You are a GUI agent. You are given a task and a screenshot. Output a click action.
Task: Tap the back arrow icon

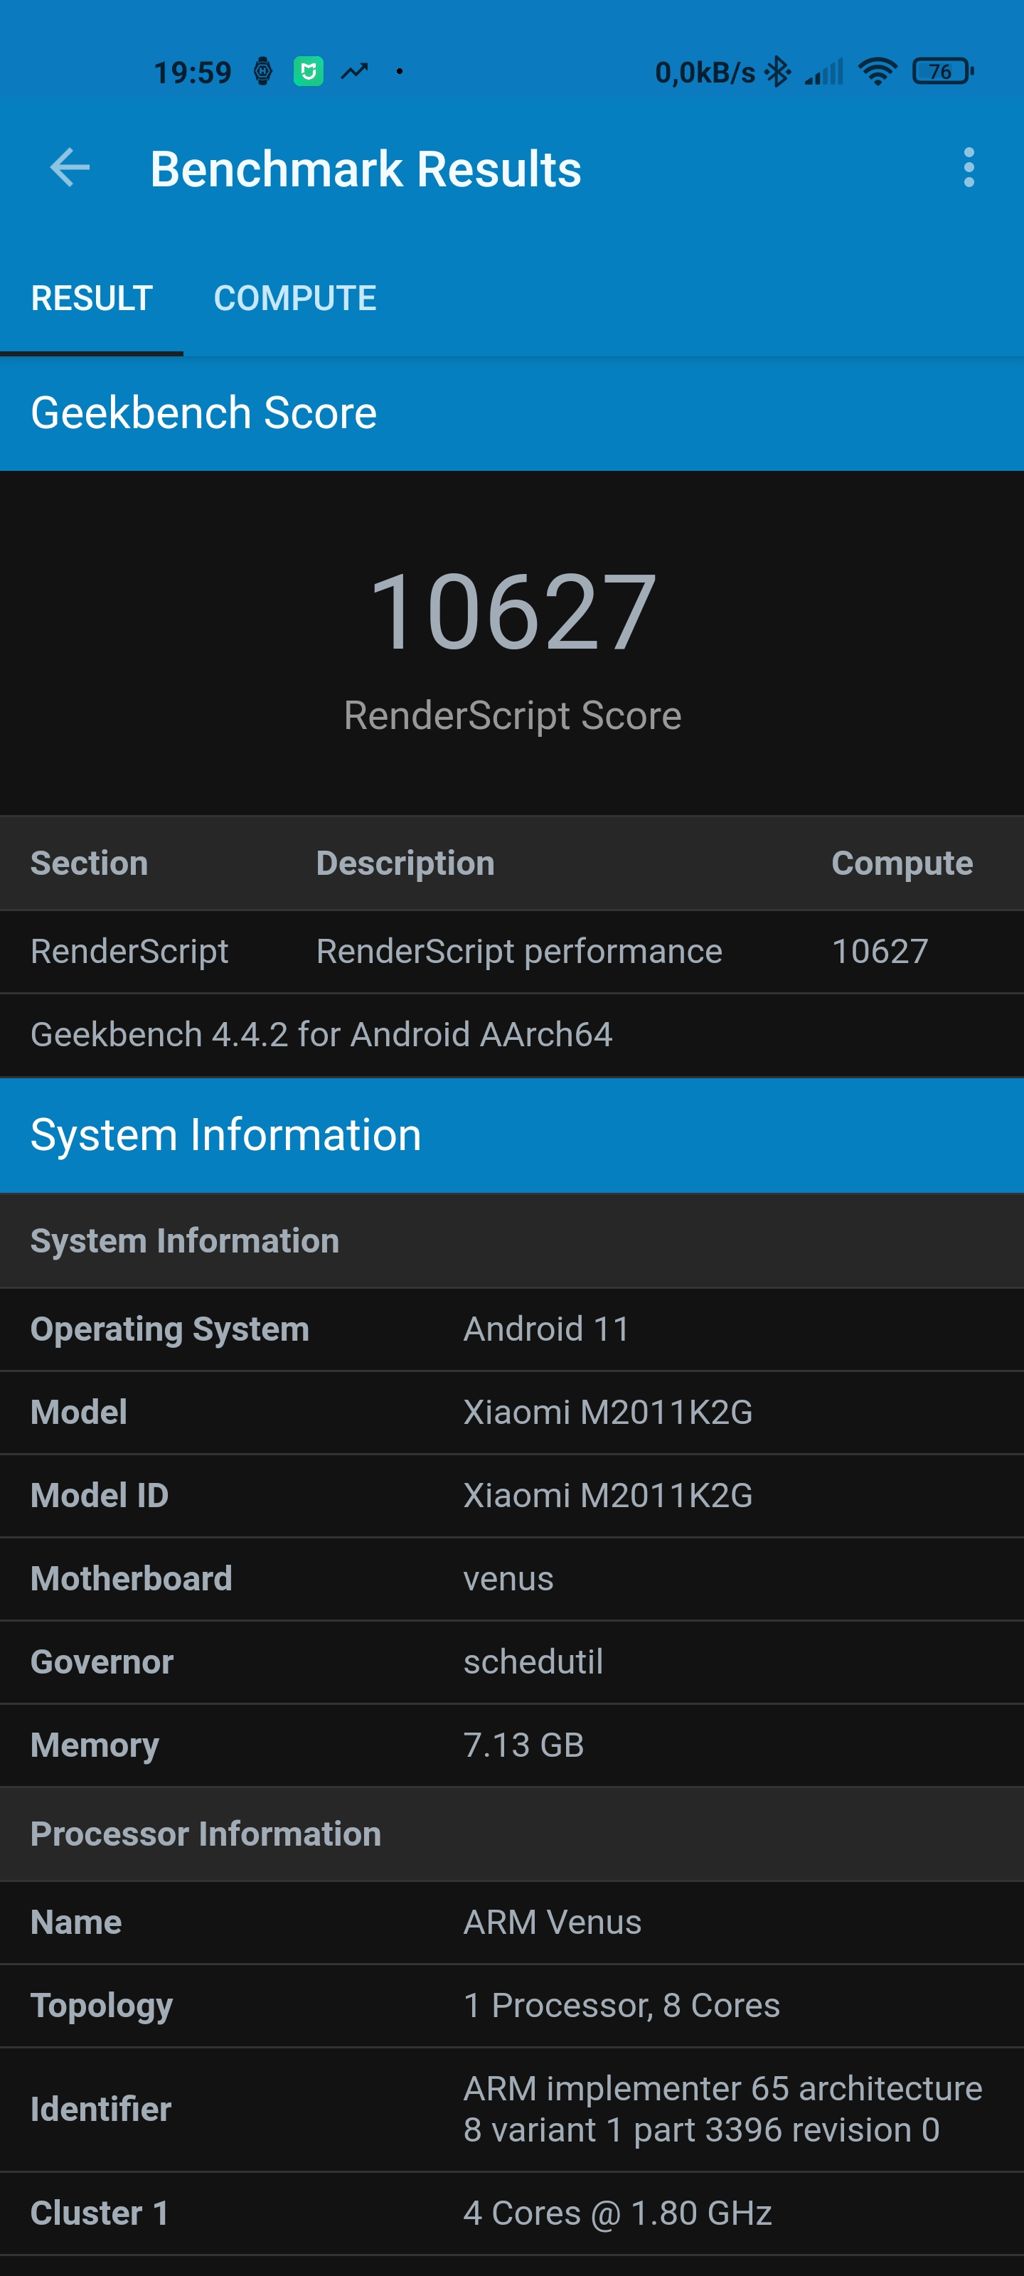[70, 167]
